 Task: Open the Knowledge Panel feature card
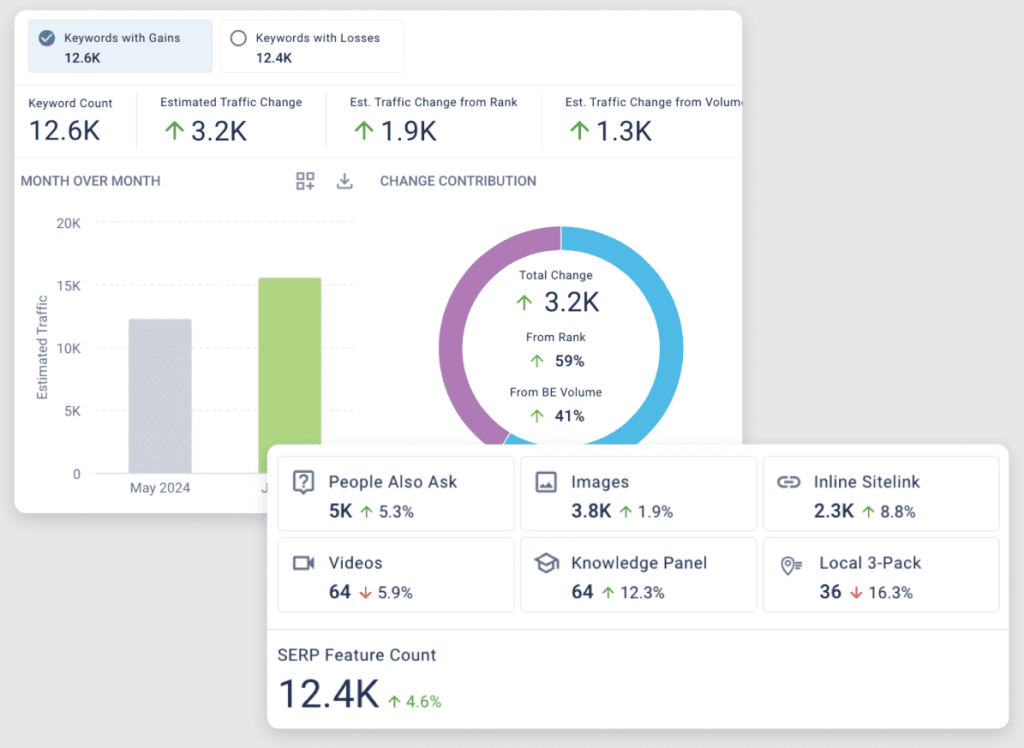(638, 575)
